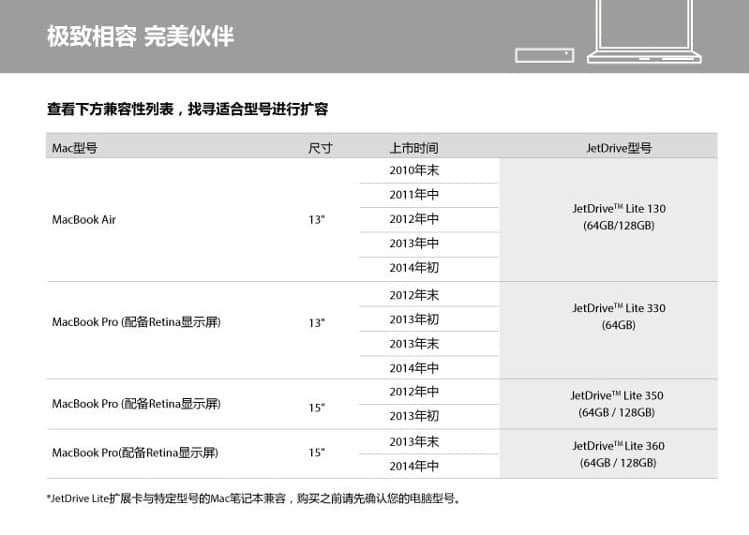Viewport: 749px width, 535px height.
Task: Click 2014年中 in the JetDrive Lite 360 rows
Action: pos(414,466)
